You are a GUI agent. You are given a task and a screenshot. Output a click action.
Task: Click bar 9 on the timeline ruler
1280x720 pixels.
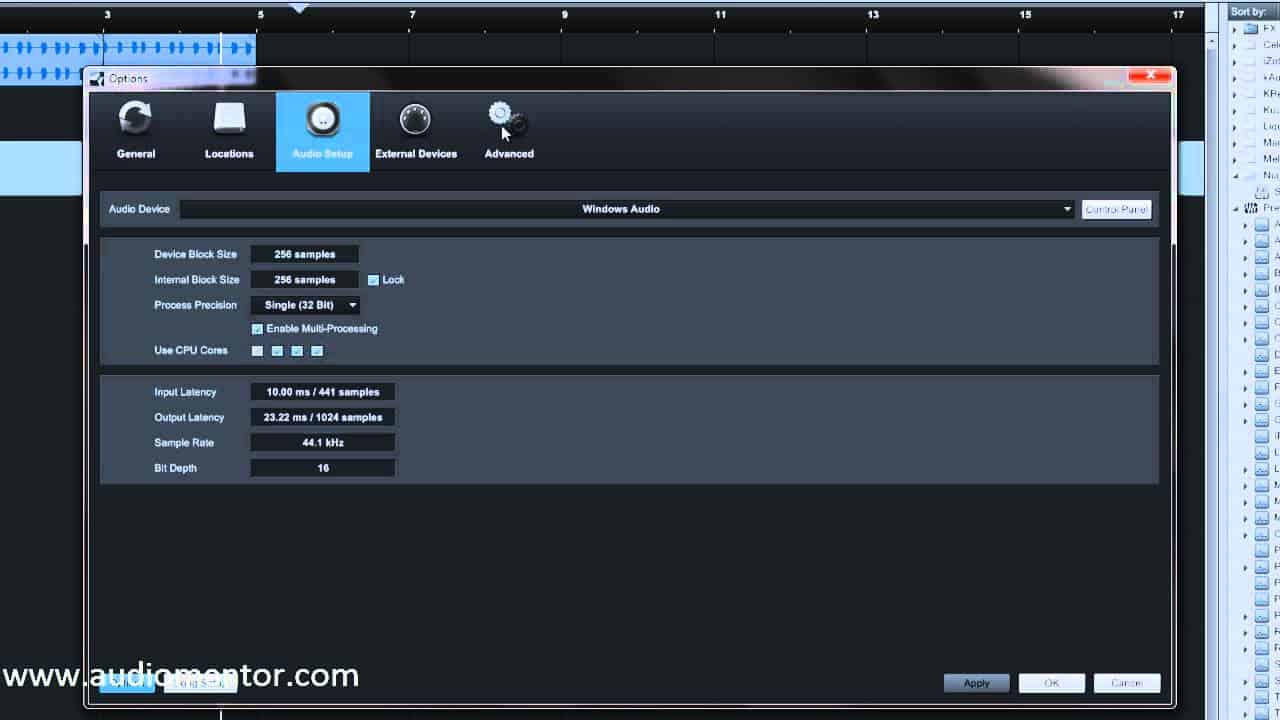point(565,15)
